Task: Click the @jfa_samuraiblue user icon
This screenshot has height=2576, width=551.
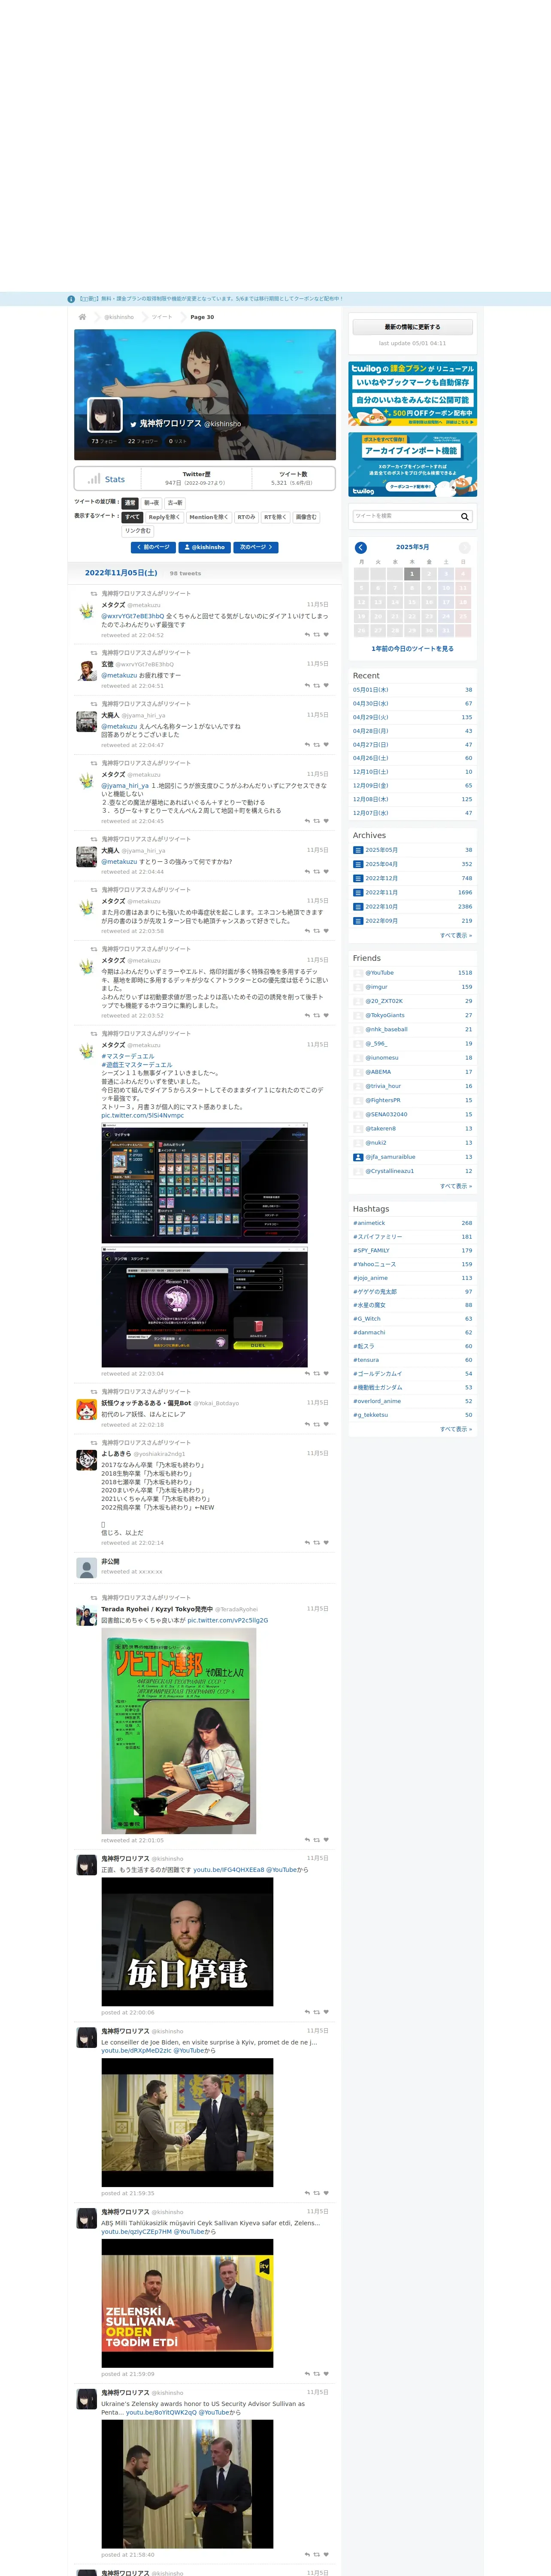Action: (358, 1157)
